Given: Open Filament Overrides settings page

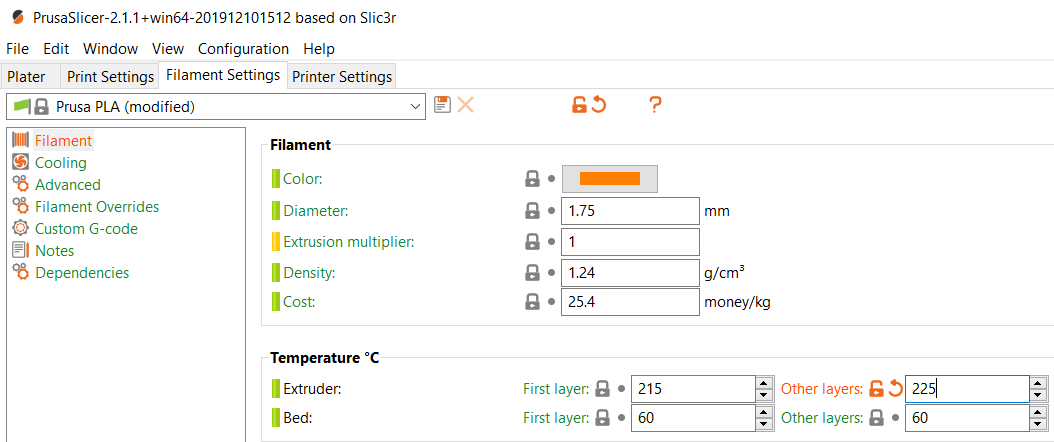Looking at the screenshot, I should coord(97,206).
